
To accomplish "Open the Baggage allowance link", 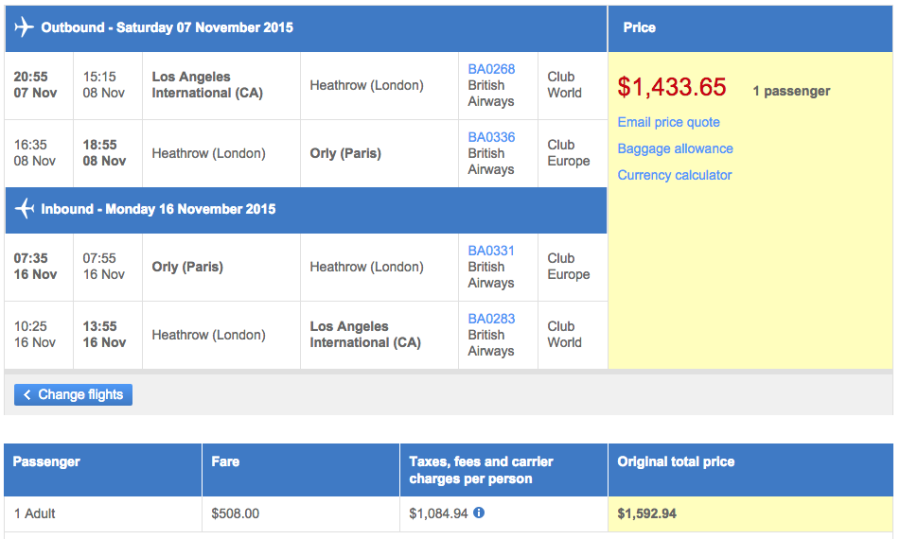I will (x=675, y=149).
